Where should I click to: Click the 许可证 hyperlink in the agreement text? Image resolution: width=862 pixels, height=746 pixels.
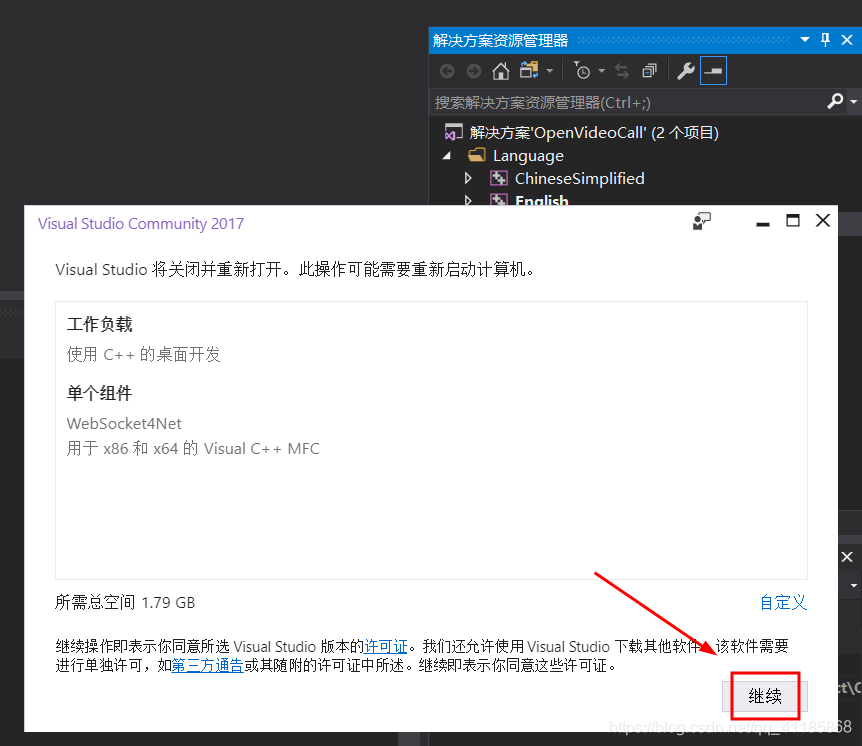386,645
